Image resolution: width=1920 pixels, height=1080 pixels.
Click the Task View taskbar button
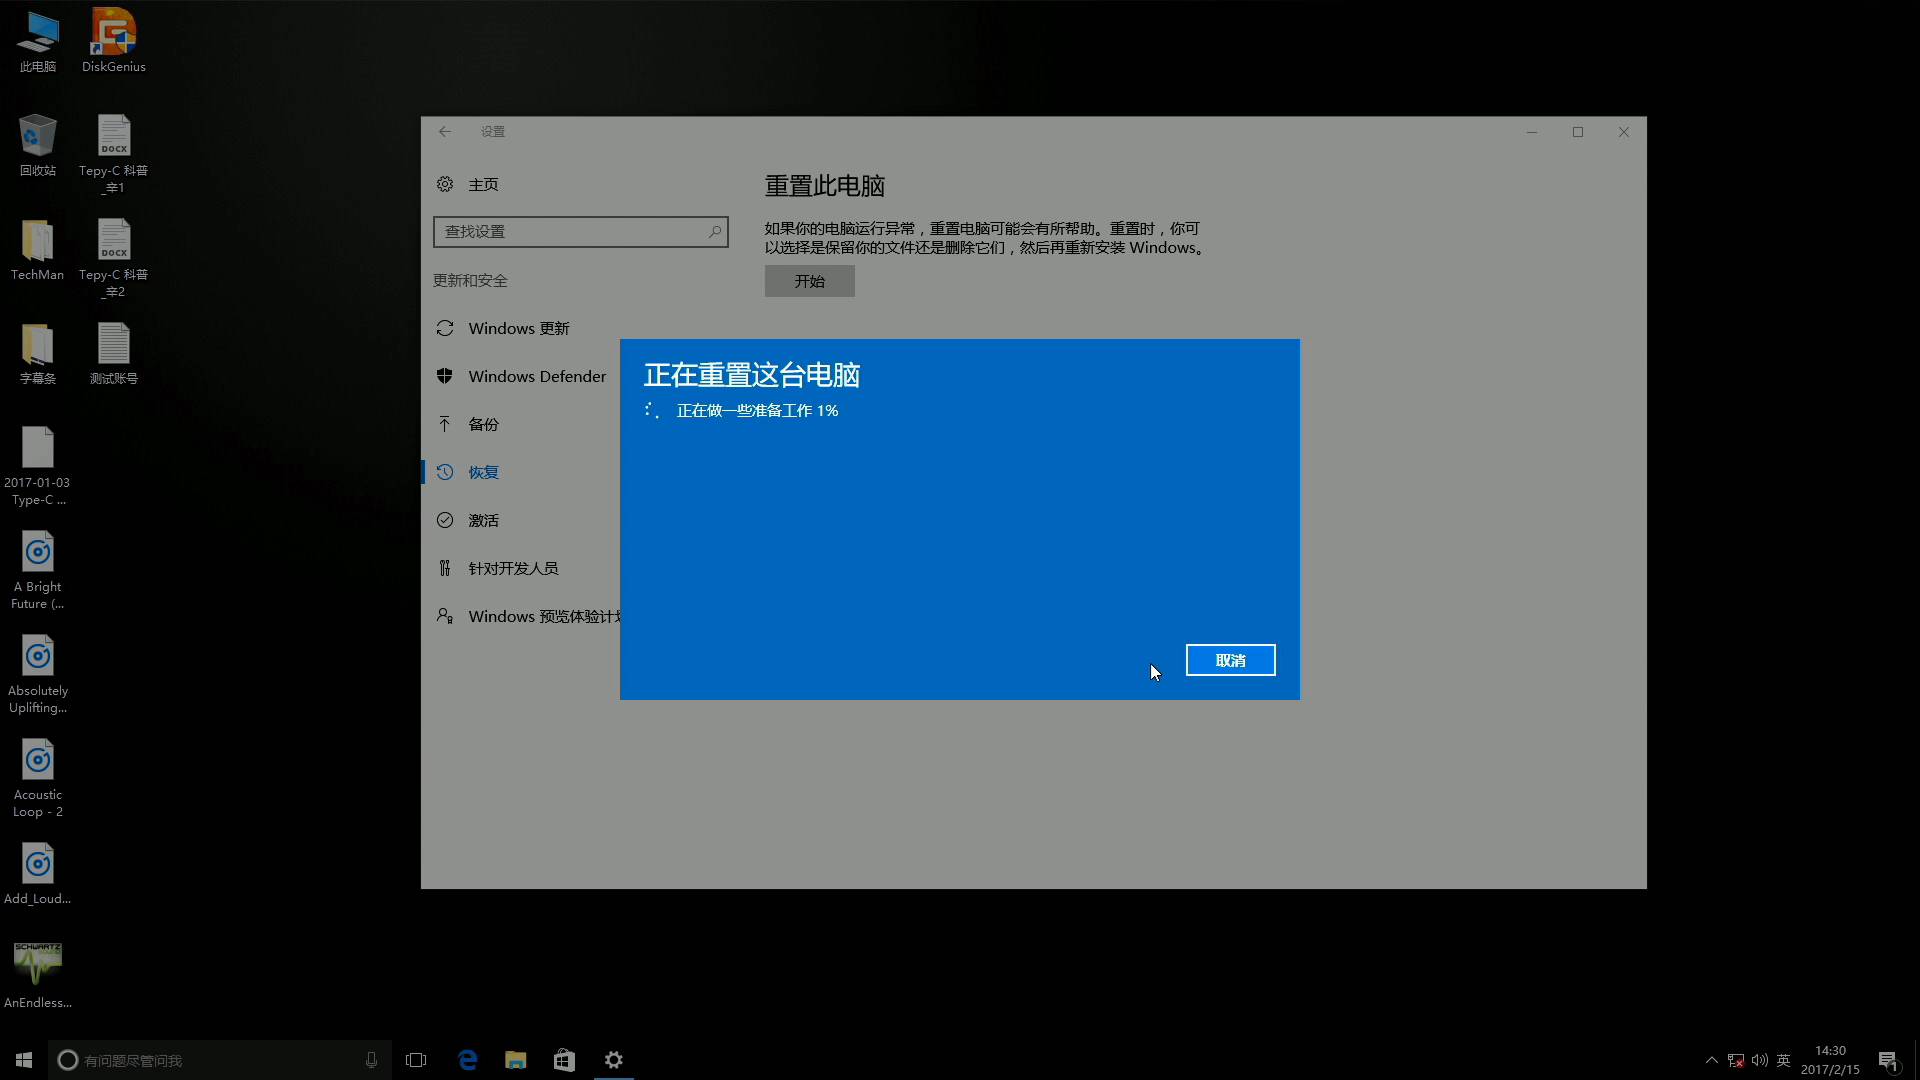[416, 1059]
